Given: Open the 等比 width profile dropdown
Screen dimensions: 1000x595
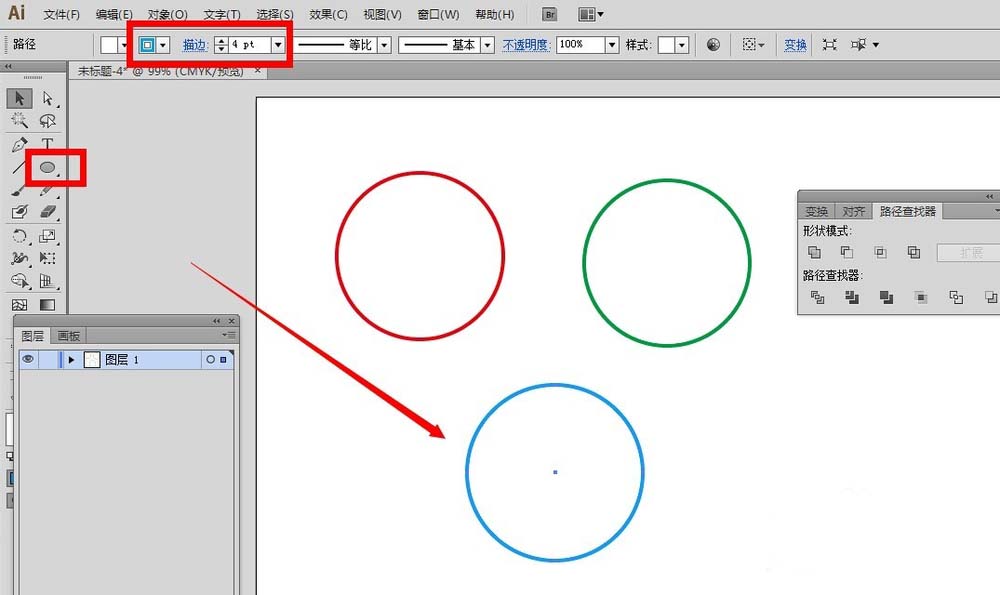Looking at the screenshot, I should tap(385, 45).
